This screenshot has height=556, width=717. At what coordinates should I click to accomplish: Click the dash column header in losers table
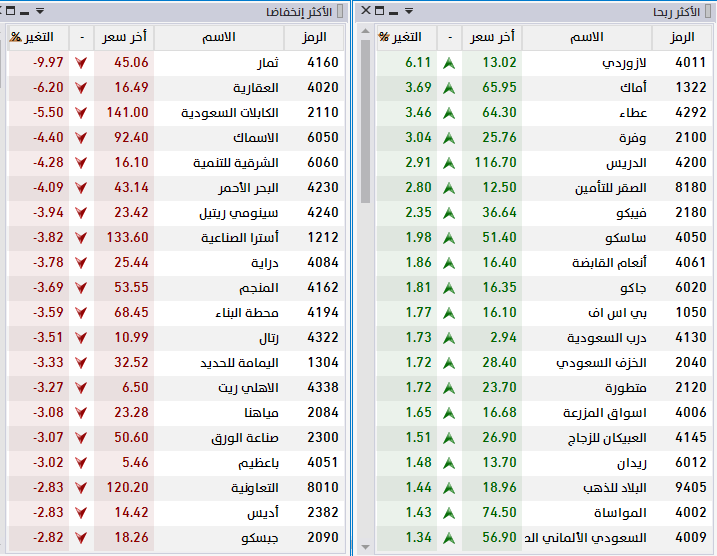tap(82, 37)
